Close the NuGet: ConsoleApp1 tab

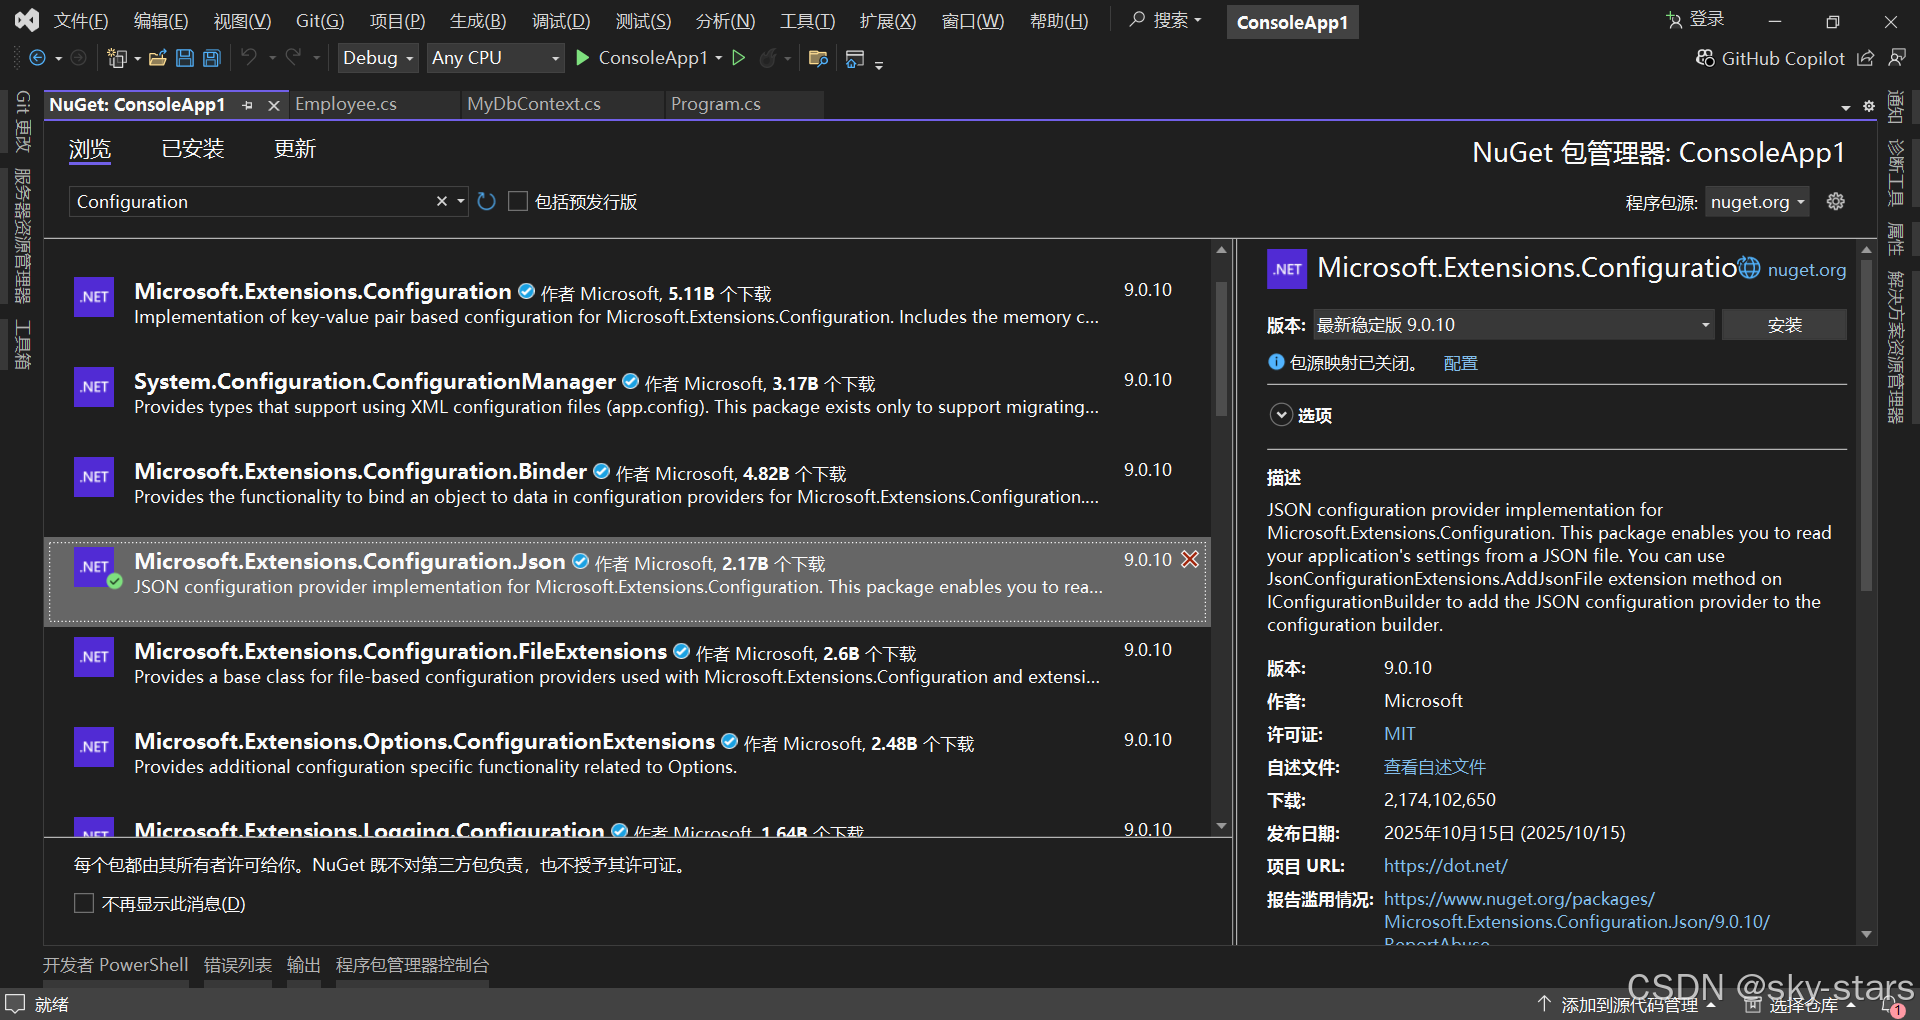pyautogui.click(x=273, y=105)
